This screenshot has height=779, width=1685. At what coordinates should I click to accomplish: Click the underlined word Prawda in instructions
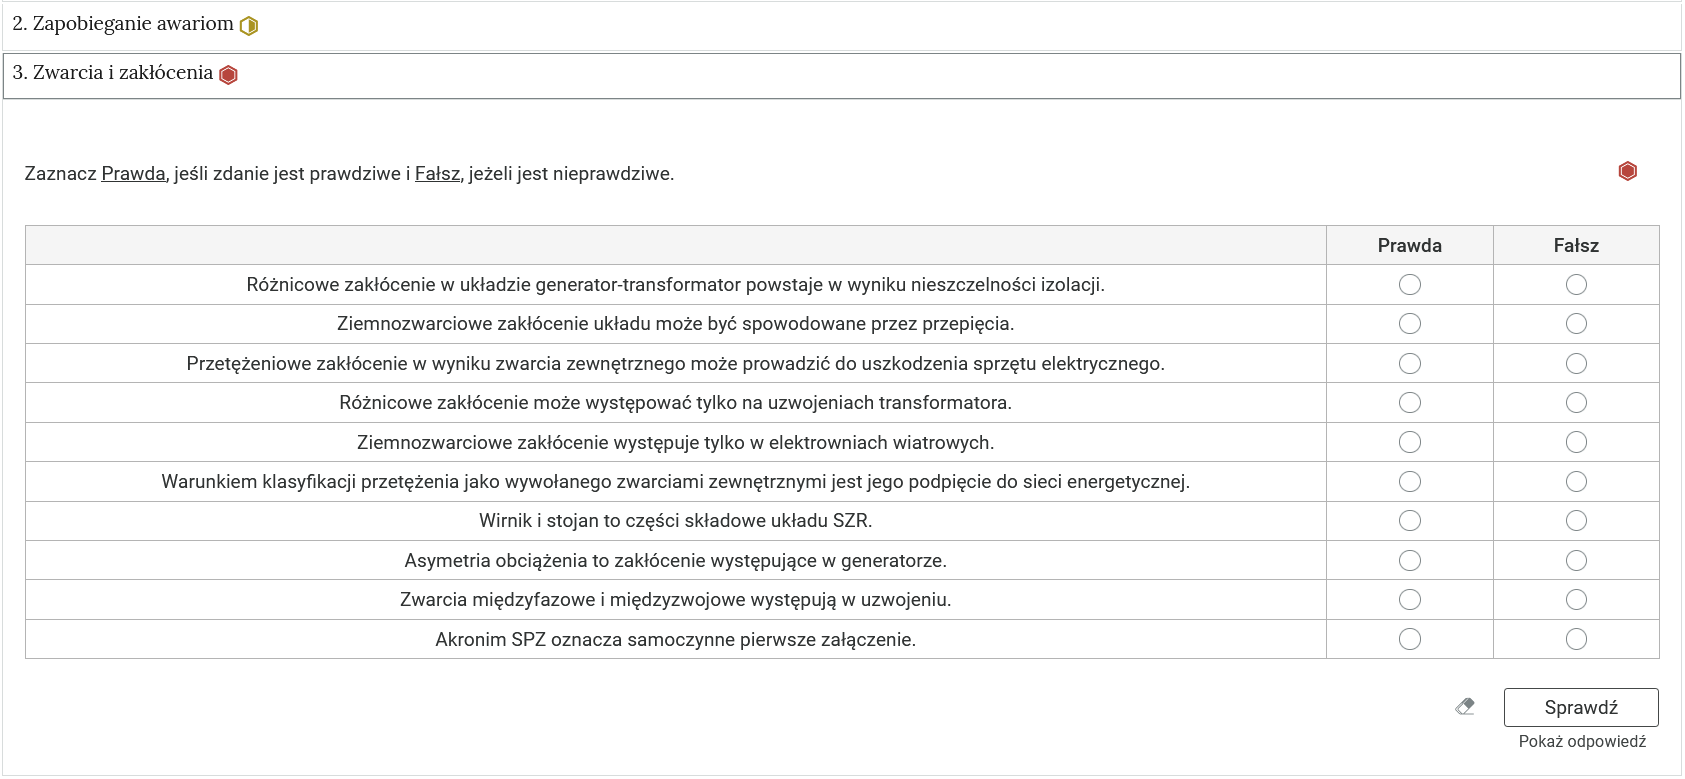tap(133, 174)
